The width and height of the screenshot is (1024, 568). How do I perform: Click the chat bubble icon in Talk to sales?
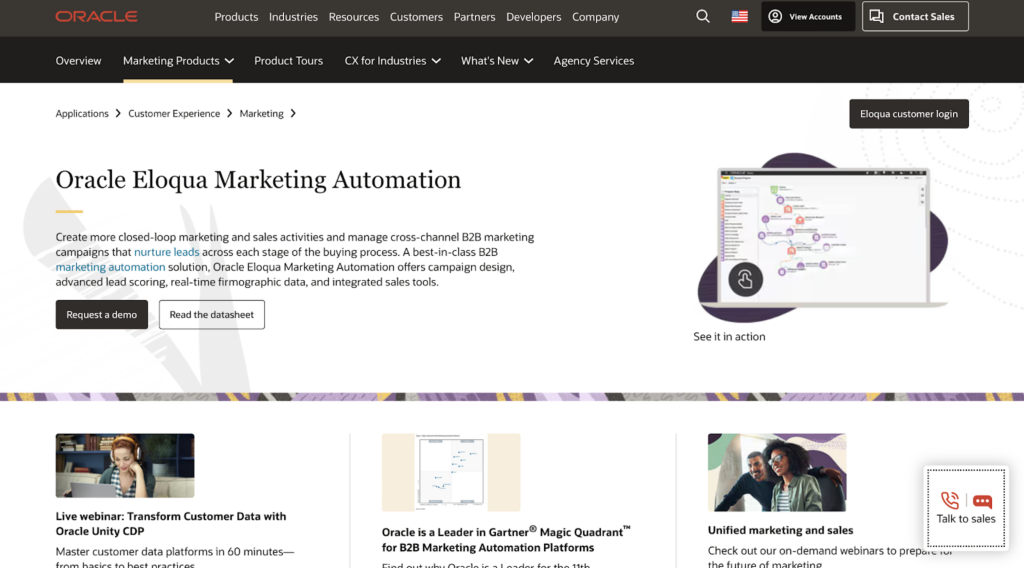click(x=982, y=501)
